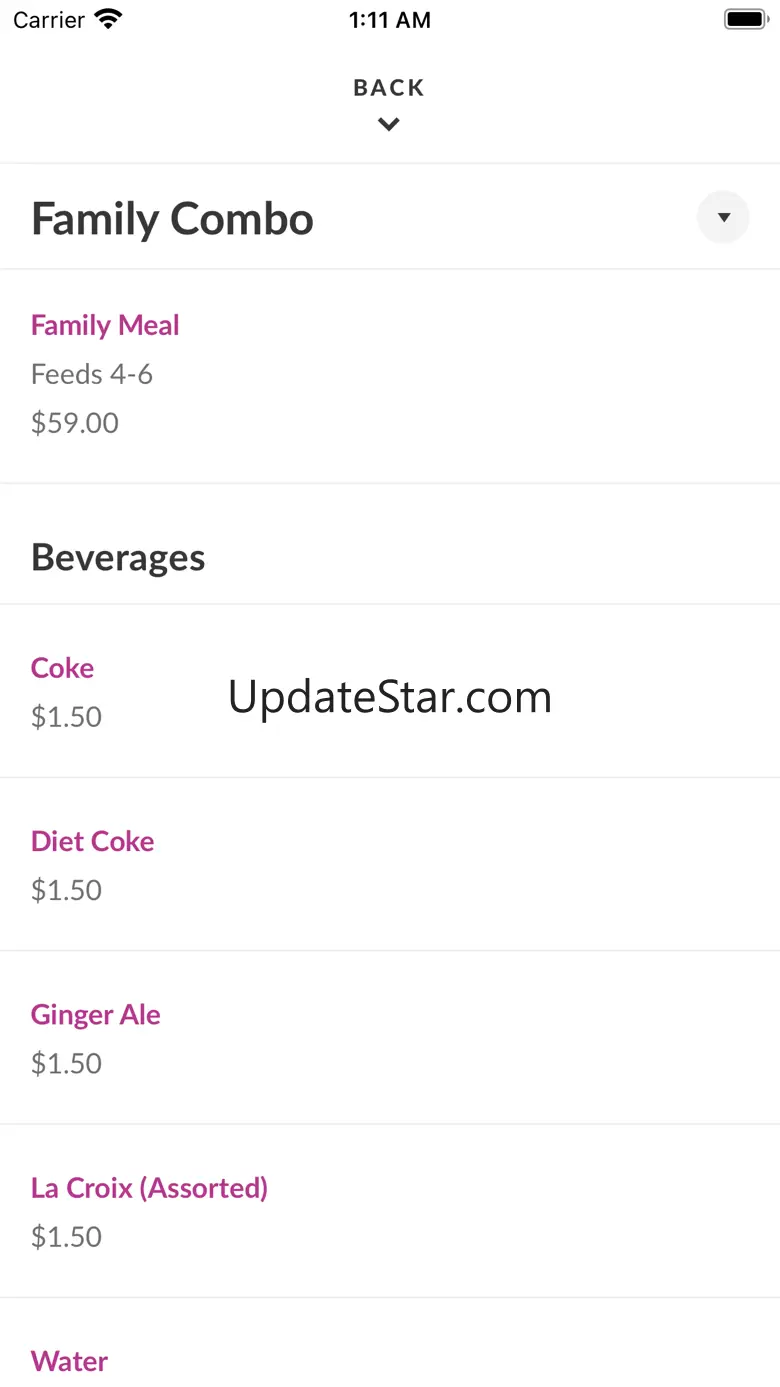
Task: Tap the Family Combo heading
Action: tap(172, 219)
